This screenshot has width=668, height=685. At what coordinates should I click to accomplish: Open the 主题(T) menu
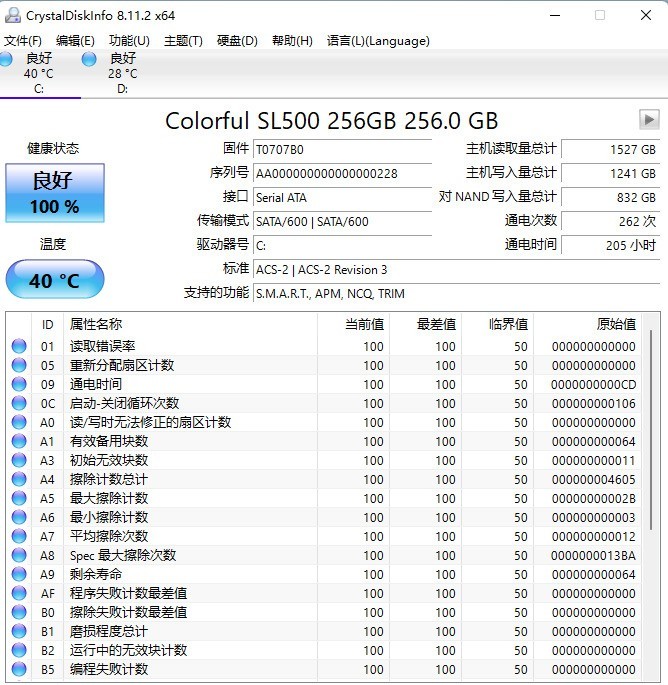click(183, 41)
